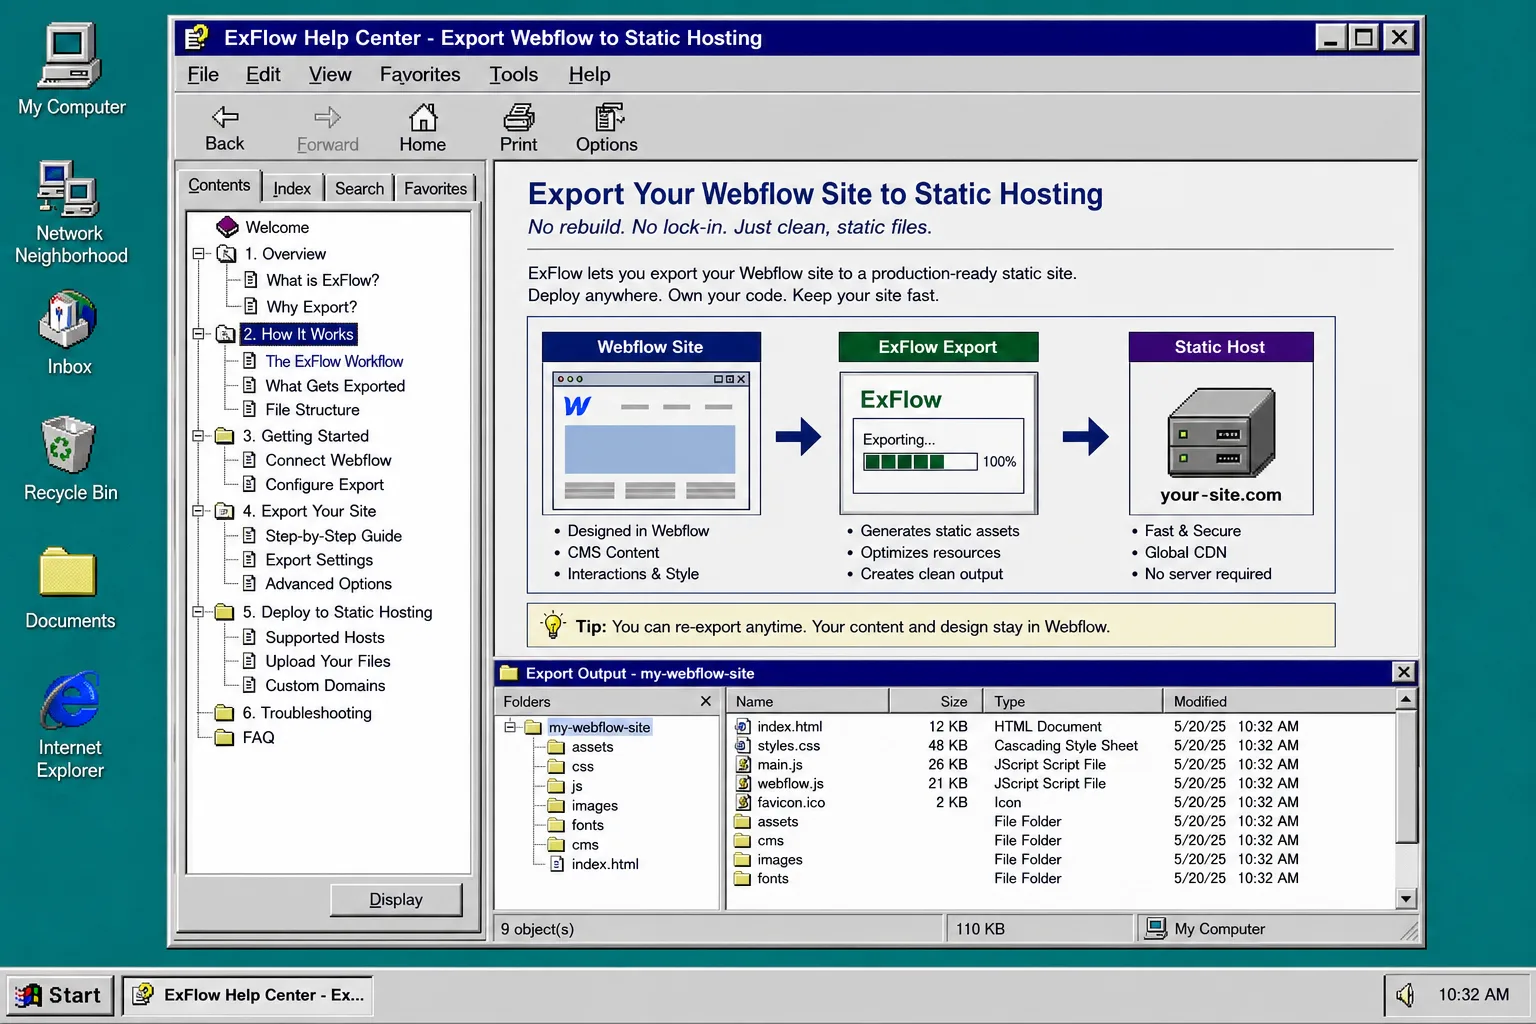The height and width of the screenshot is (1024, 1536).
Task: Click the Welcome book icon in Contents
Action: [227, 227]
